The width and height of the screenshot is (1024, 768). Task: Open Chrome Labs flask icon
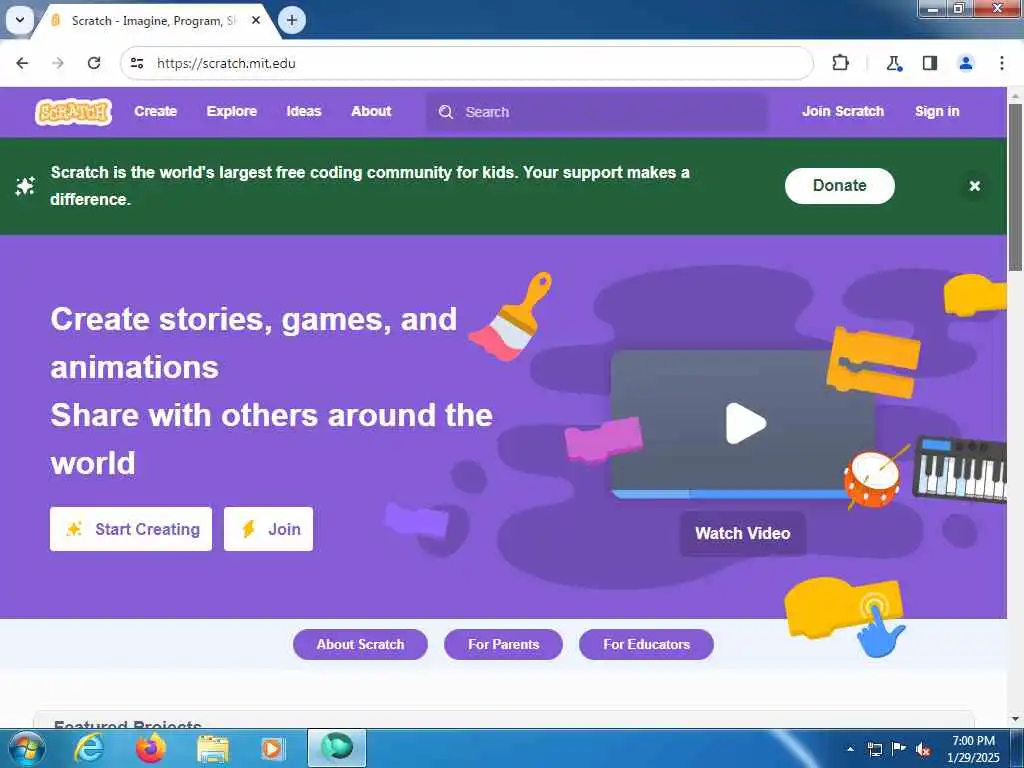click(893, 63)
